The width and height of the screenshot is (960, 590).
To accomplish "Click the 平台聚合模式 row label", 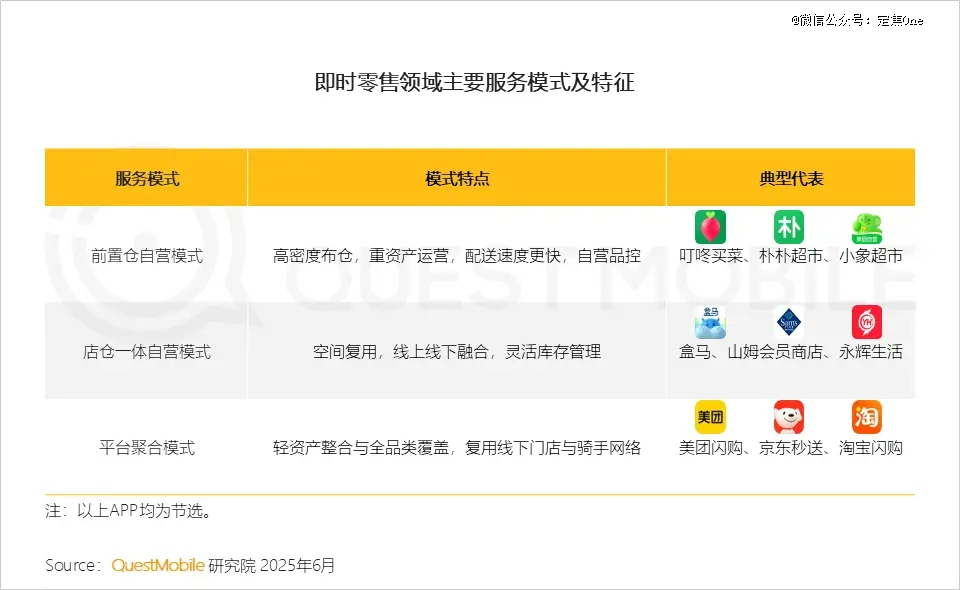I will point(145,447).
